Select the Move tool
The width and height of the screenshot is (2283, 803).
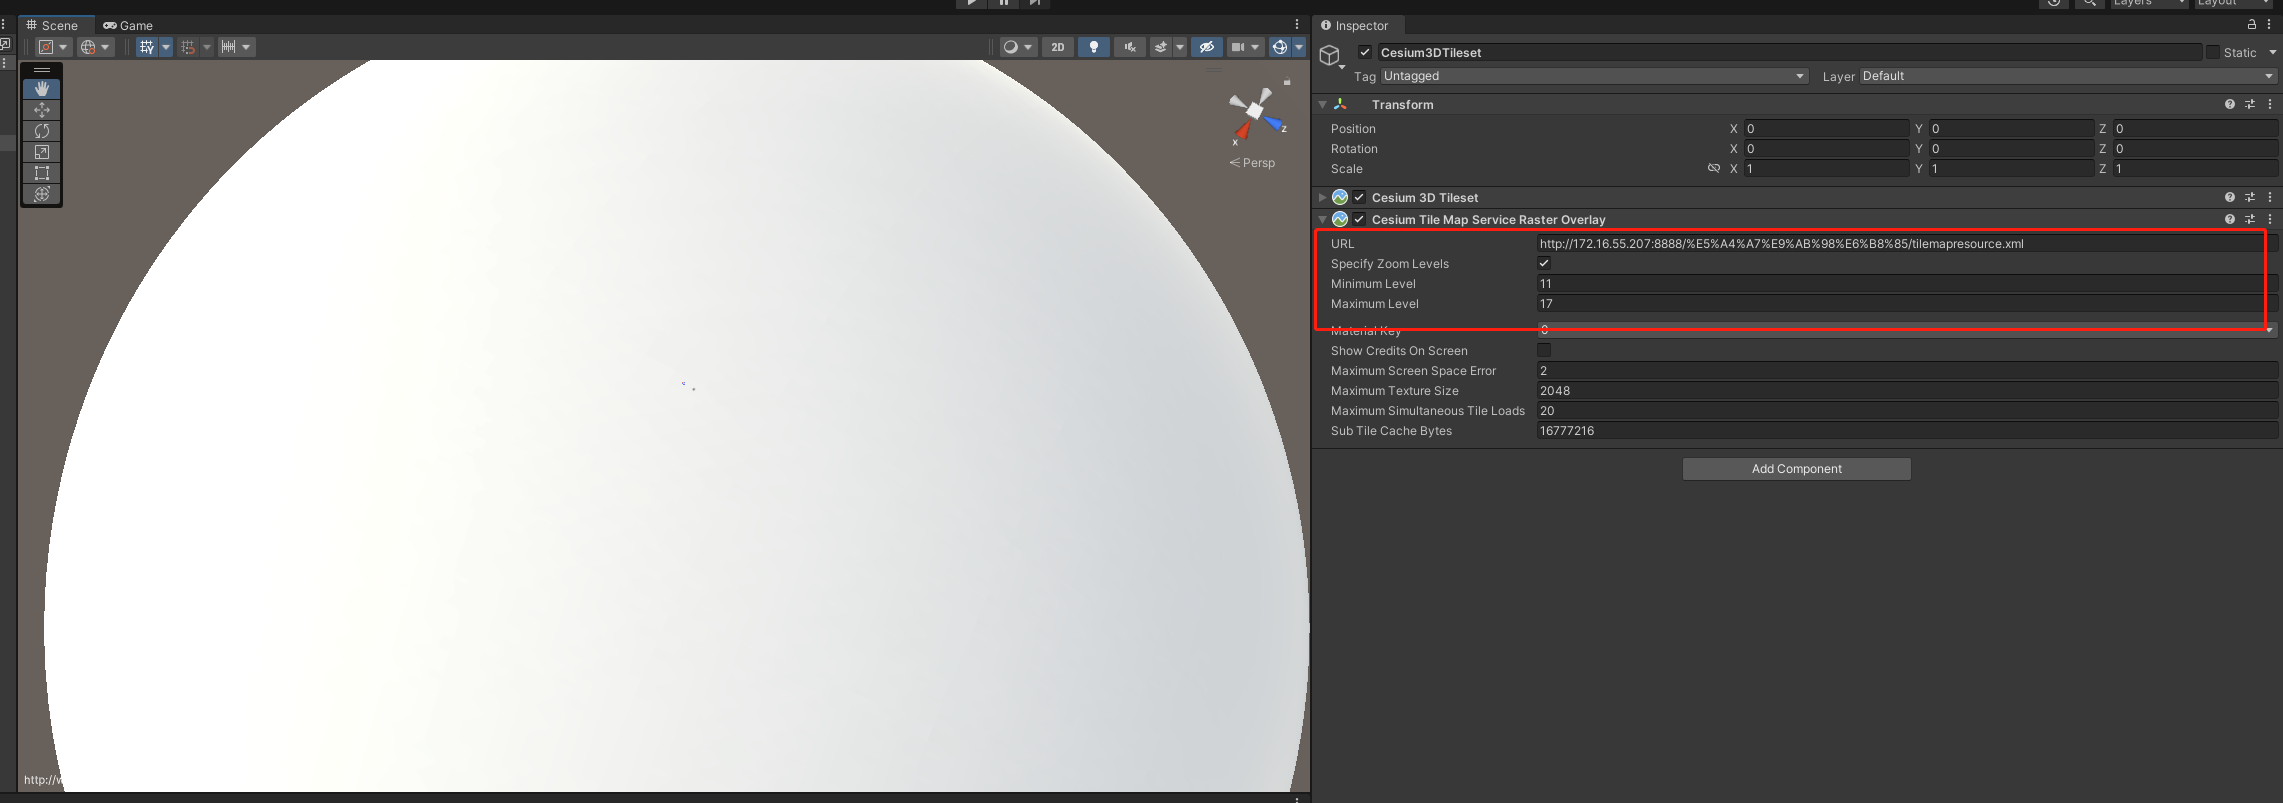tap(42, 110)
